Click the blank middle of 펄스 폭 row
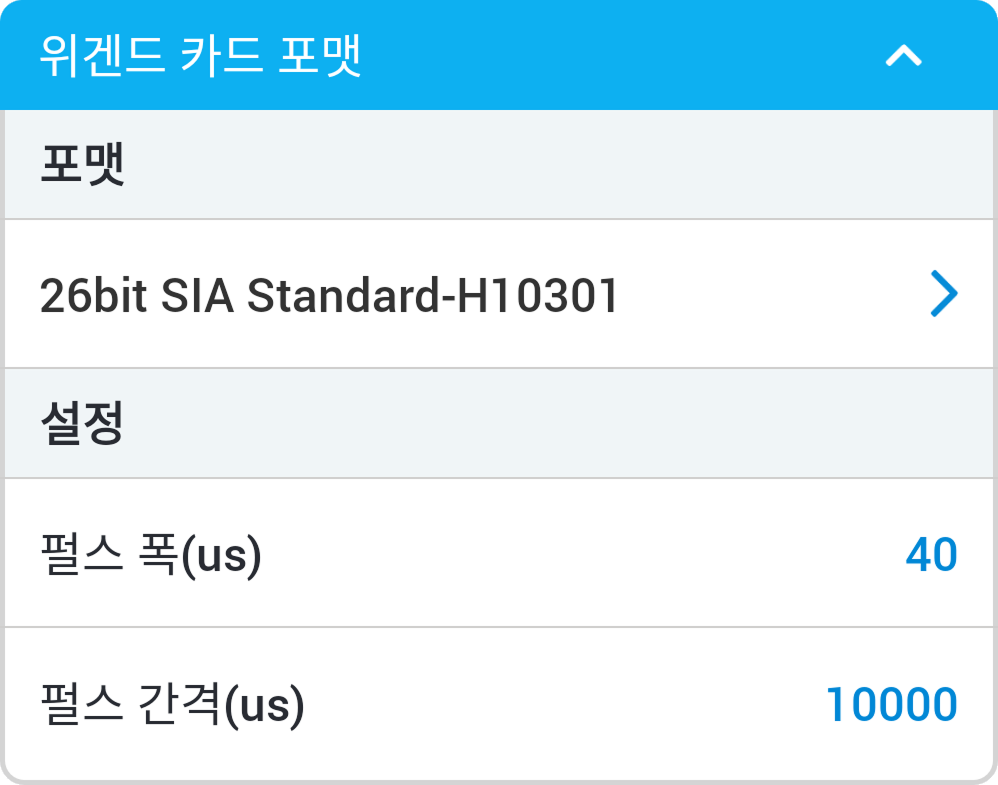The height and width of the screenshot is (785, 998). 580,555
